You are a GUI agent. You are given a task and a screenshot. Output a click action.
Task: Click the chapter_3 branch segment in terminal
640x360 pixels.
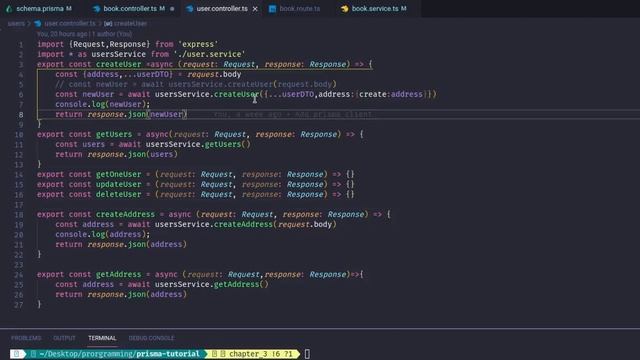pyautogui.click(x=252, y=354)
